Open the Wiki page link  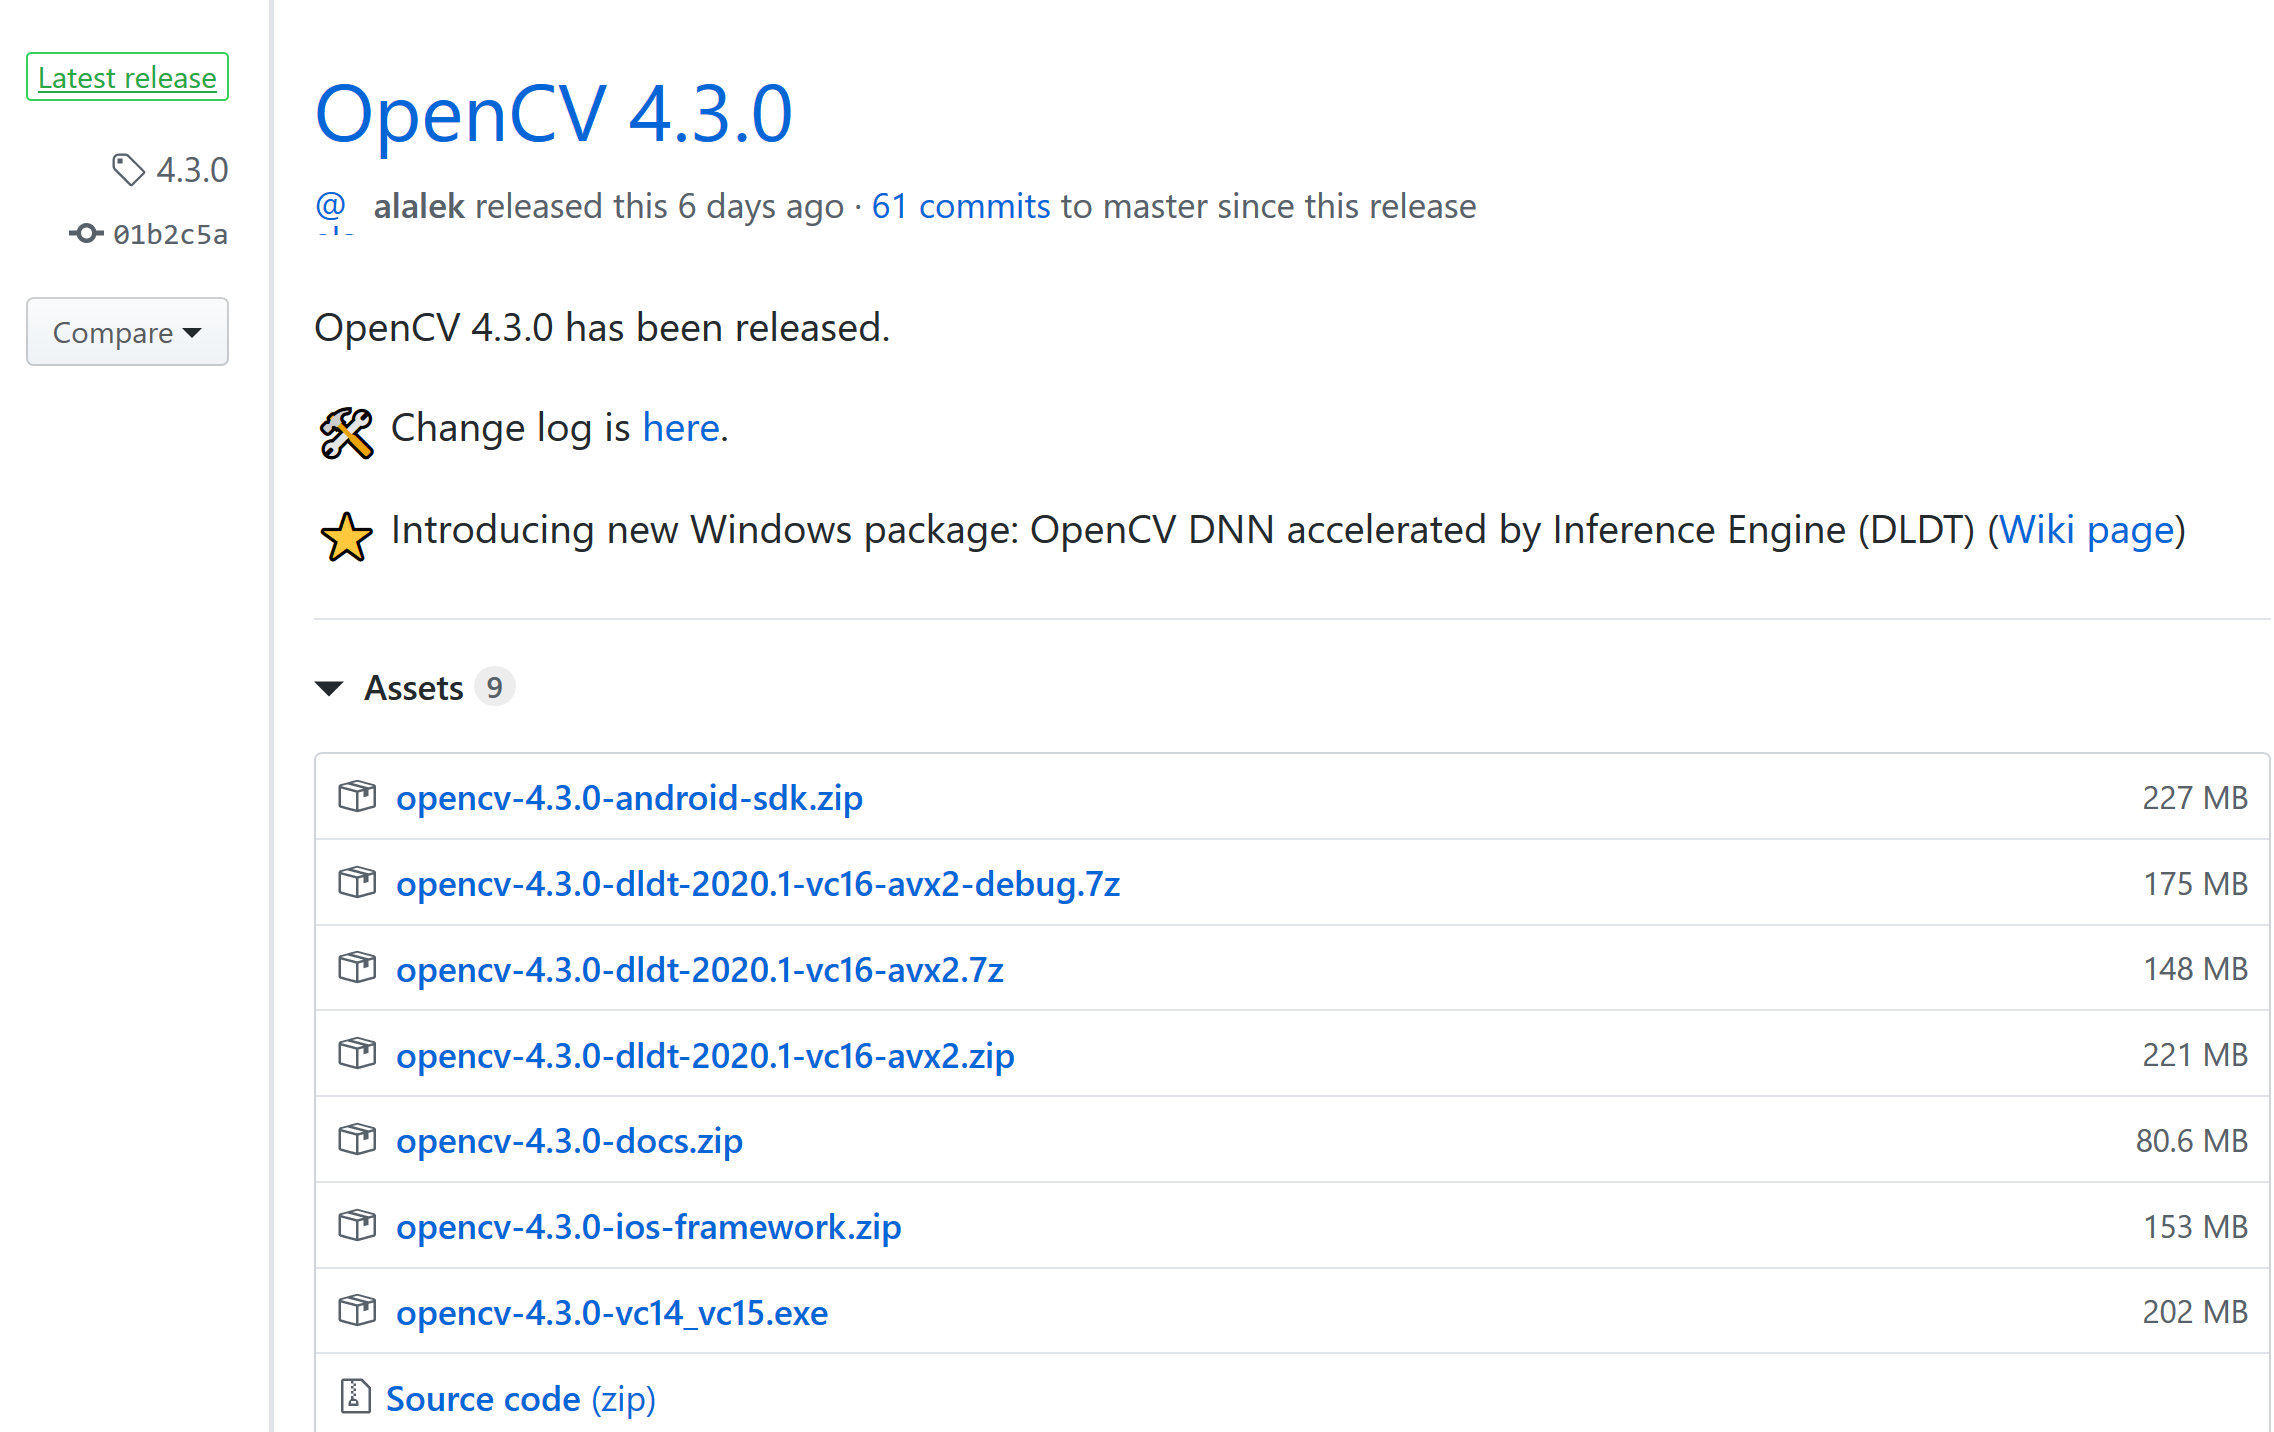coord(2087,530)
